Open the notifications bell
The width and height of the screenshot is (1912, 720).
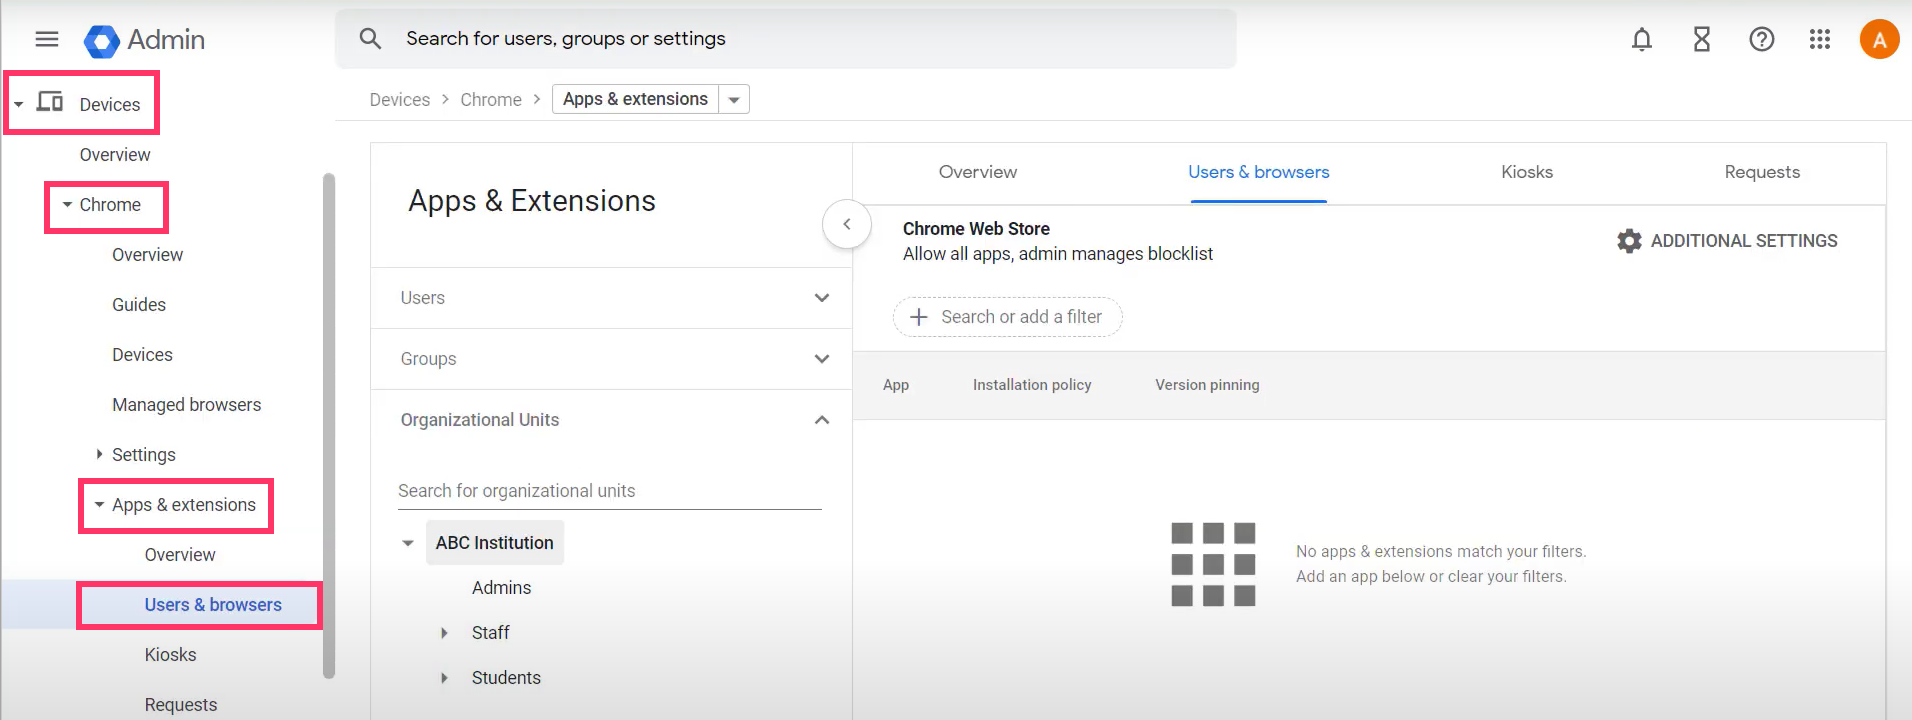coord(1641,39)
